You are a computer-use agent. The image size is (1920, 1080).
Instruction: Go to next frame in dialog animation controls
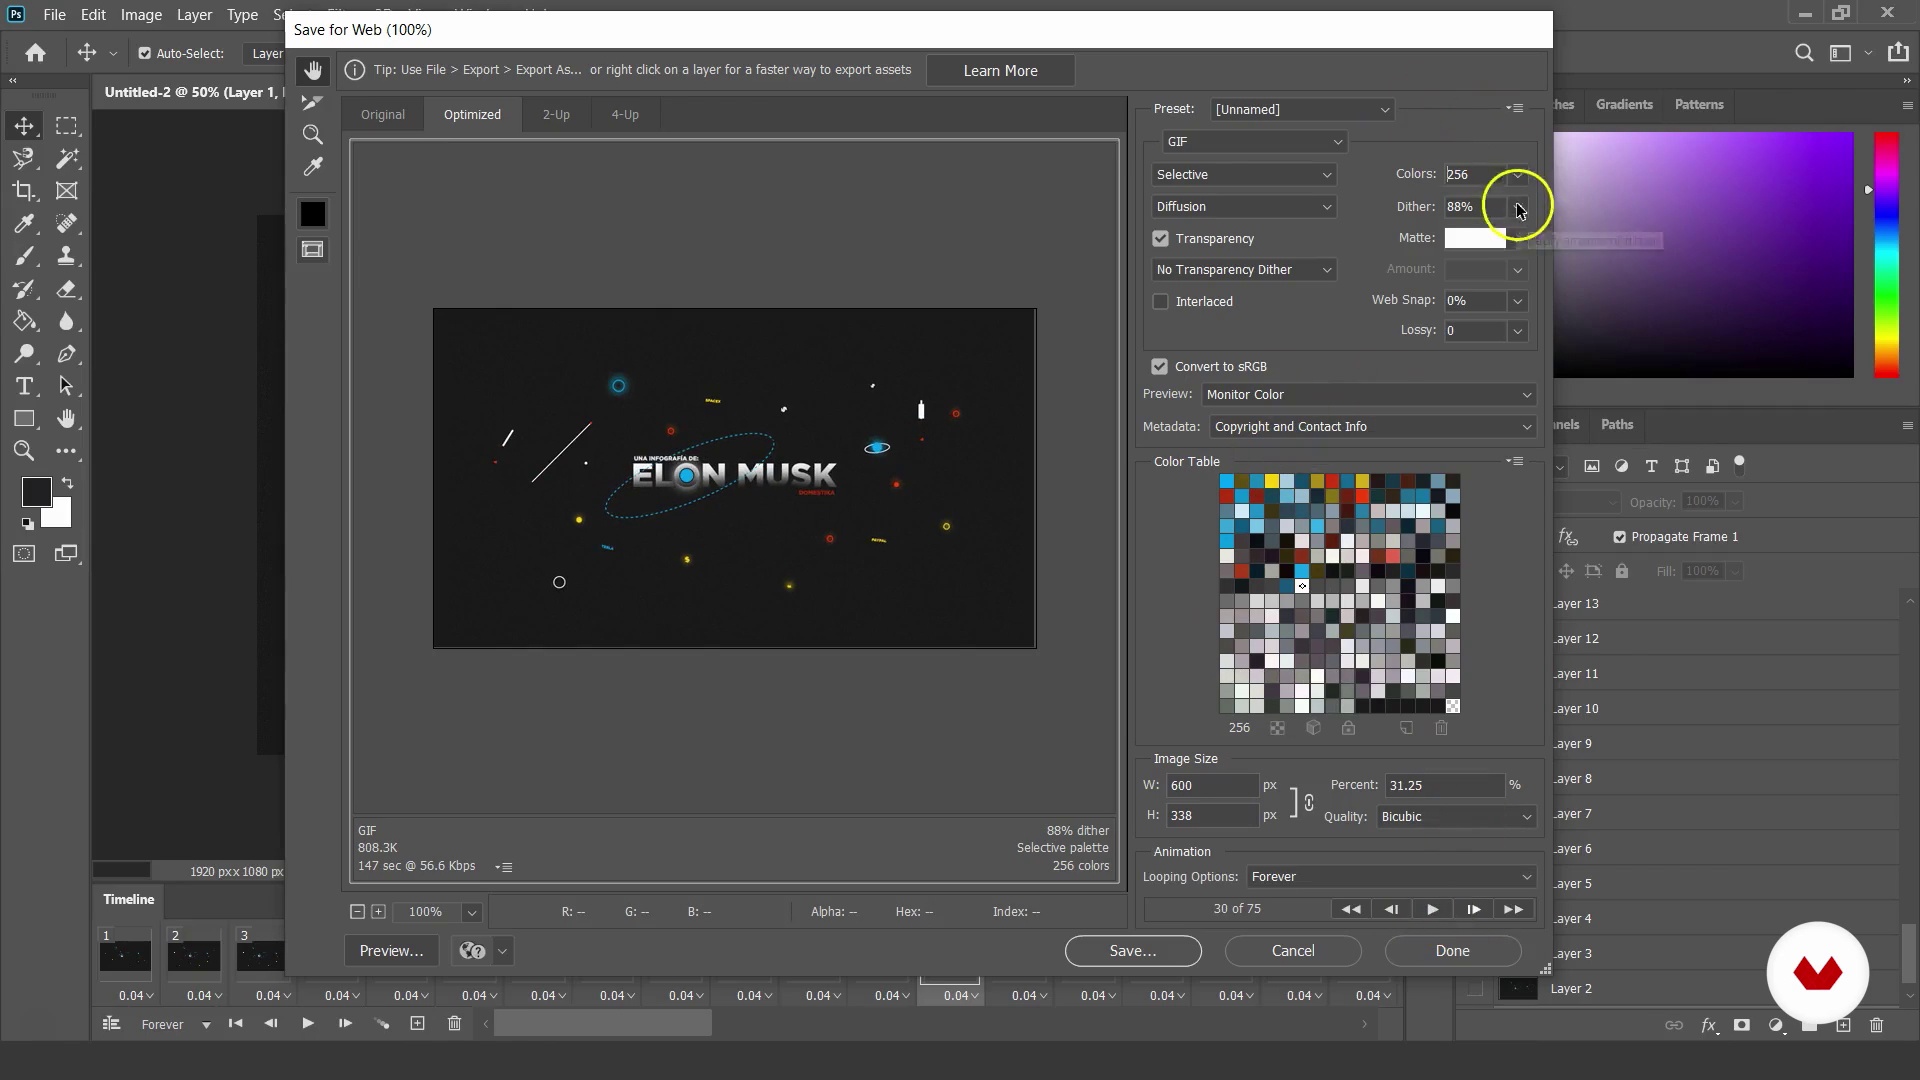click(1473, 909)
